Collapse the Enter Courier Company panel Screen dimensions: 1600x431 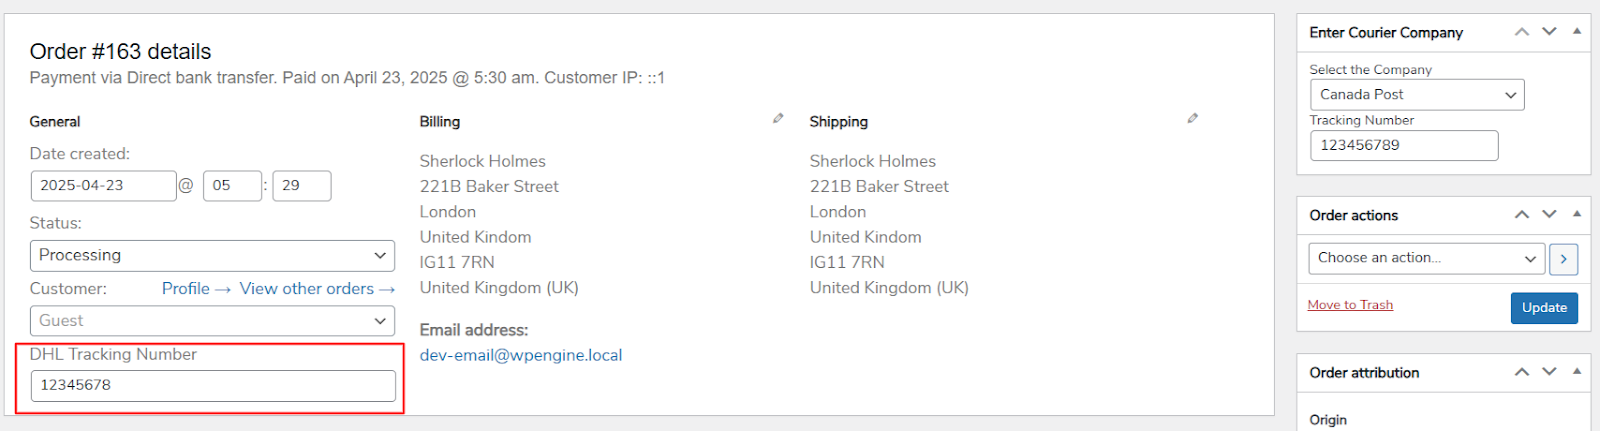coord(1577,32)
